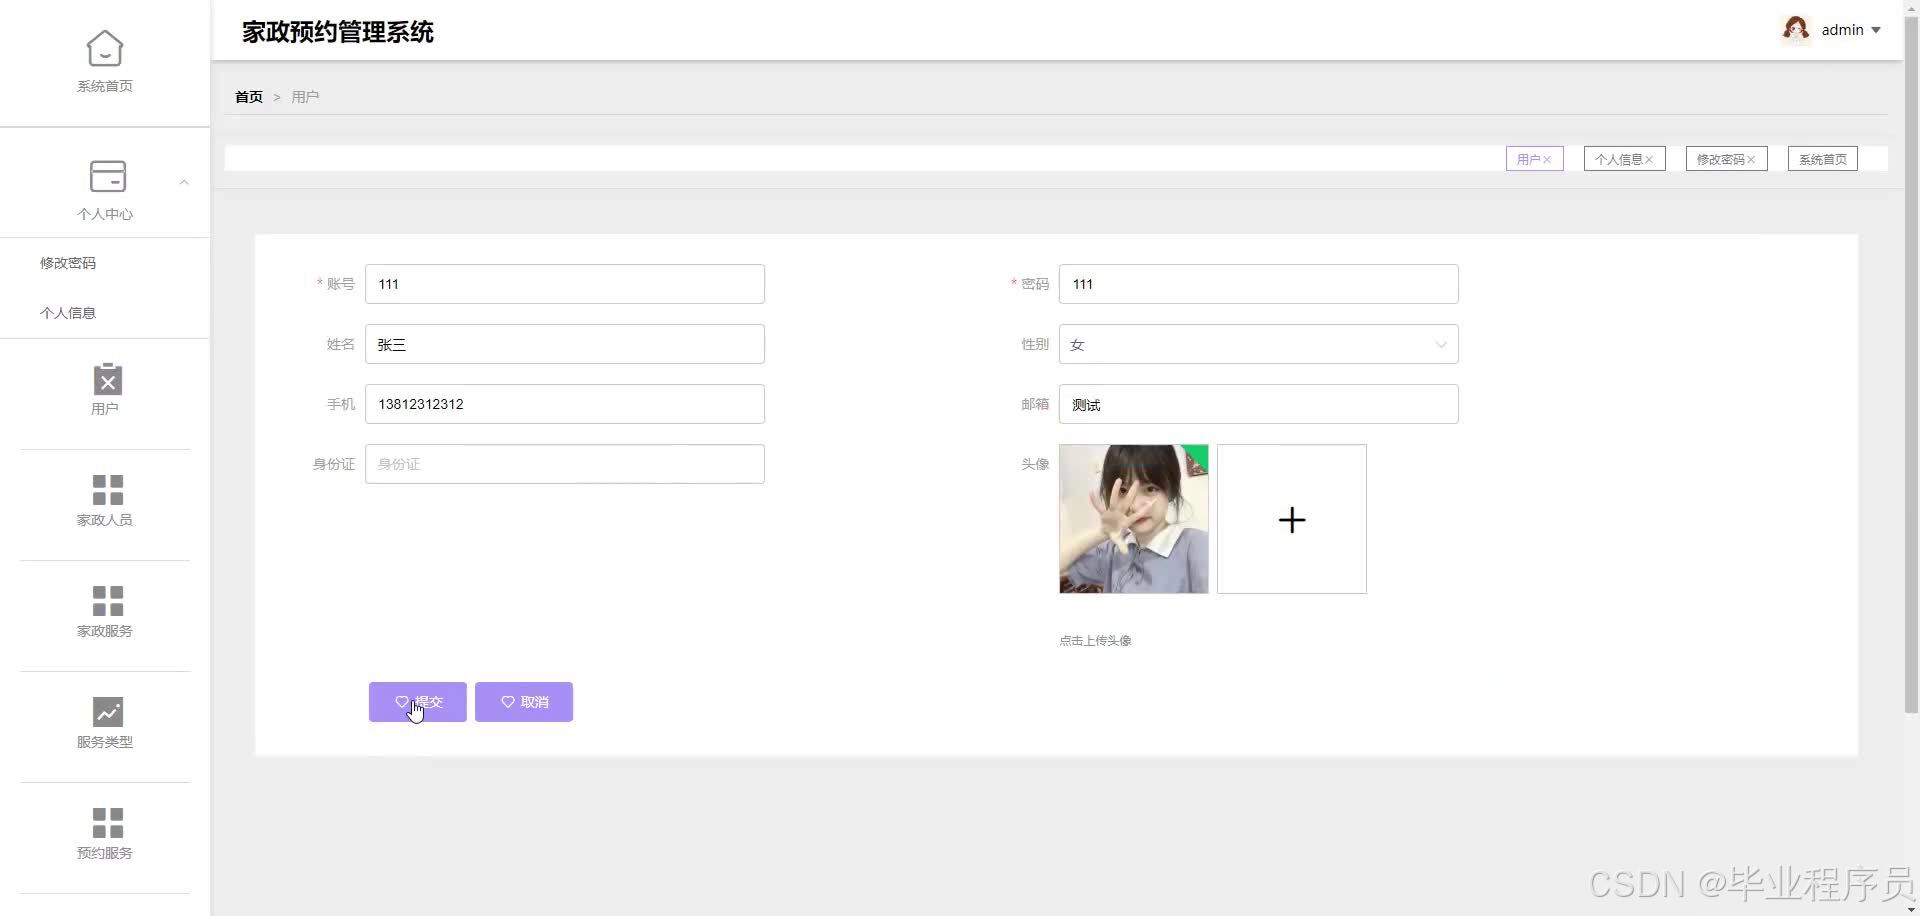
Task: Open the 预约服务 grid icon
Action: (107, 823)
